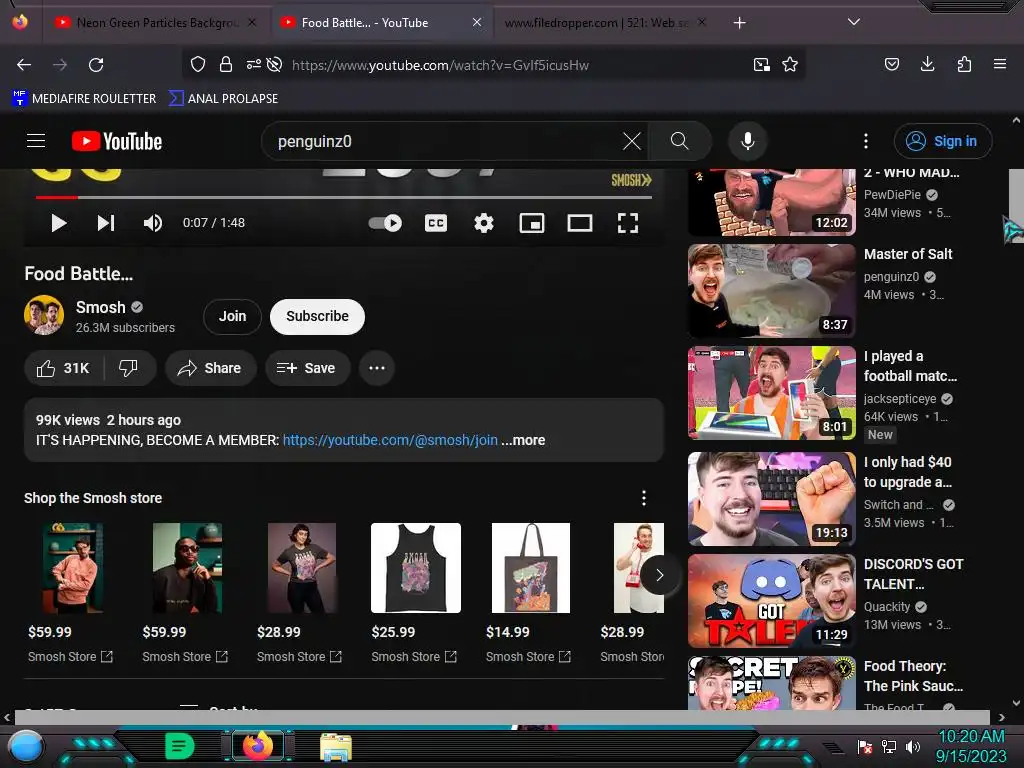Open the green notes app on taskbar

coord(180,746)
